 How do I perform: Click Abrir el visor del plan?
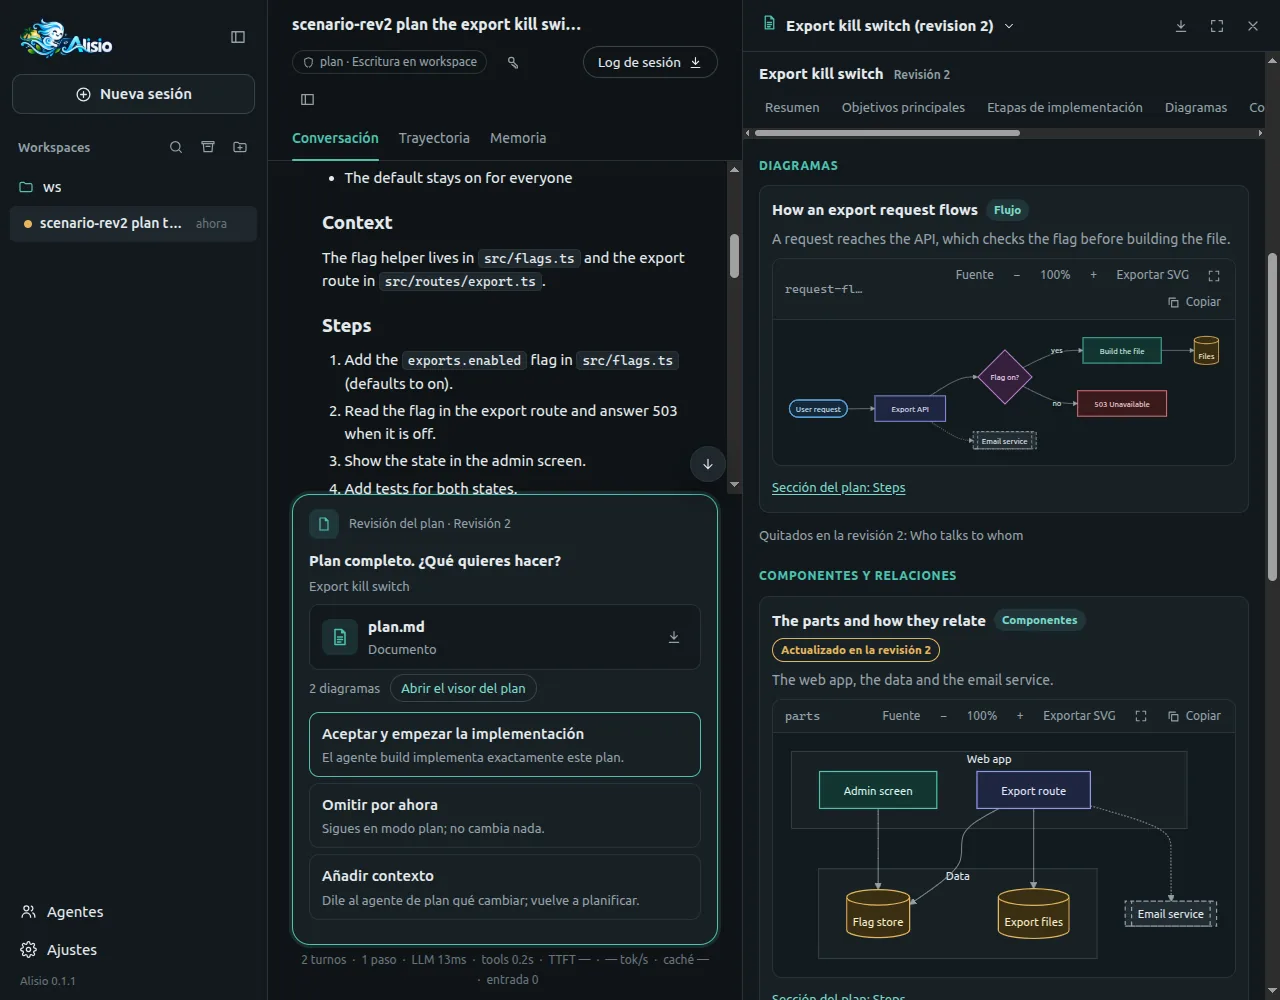pos(463,688)
